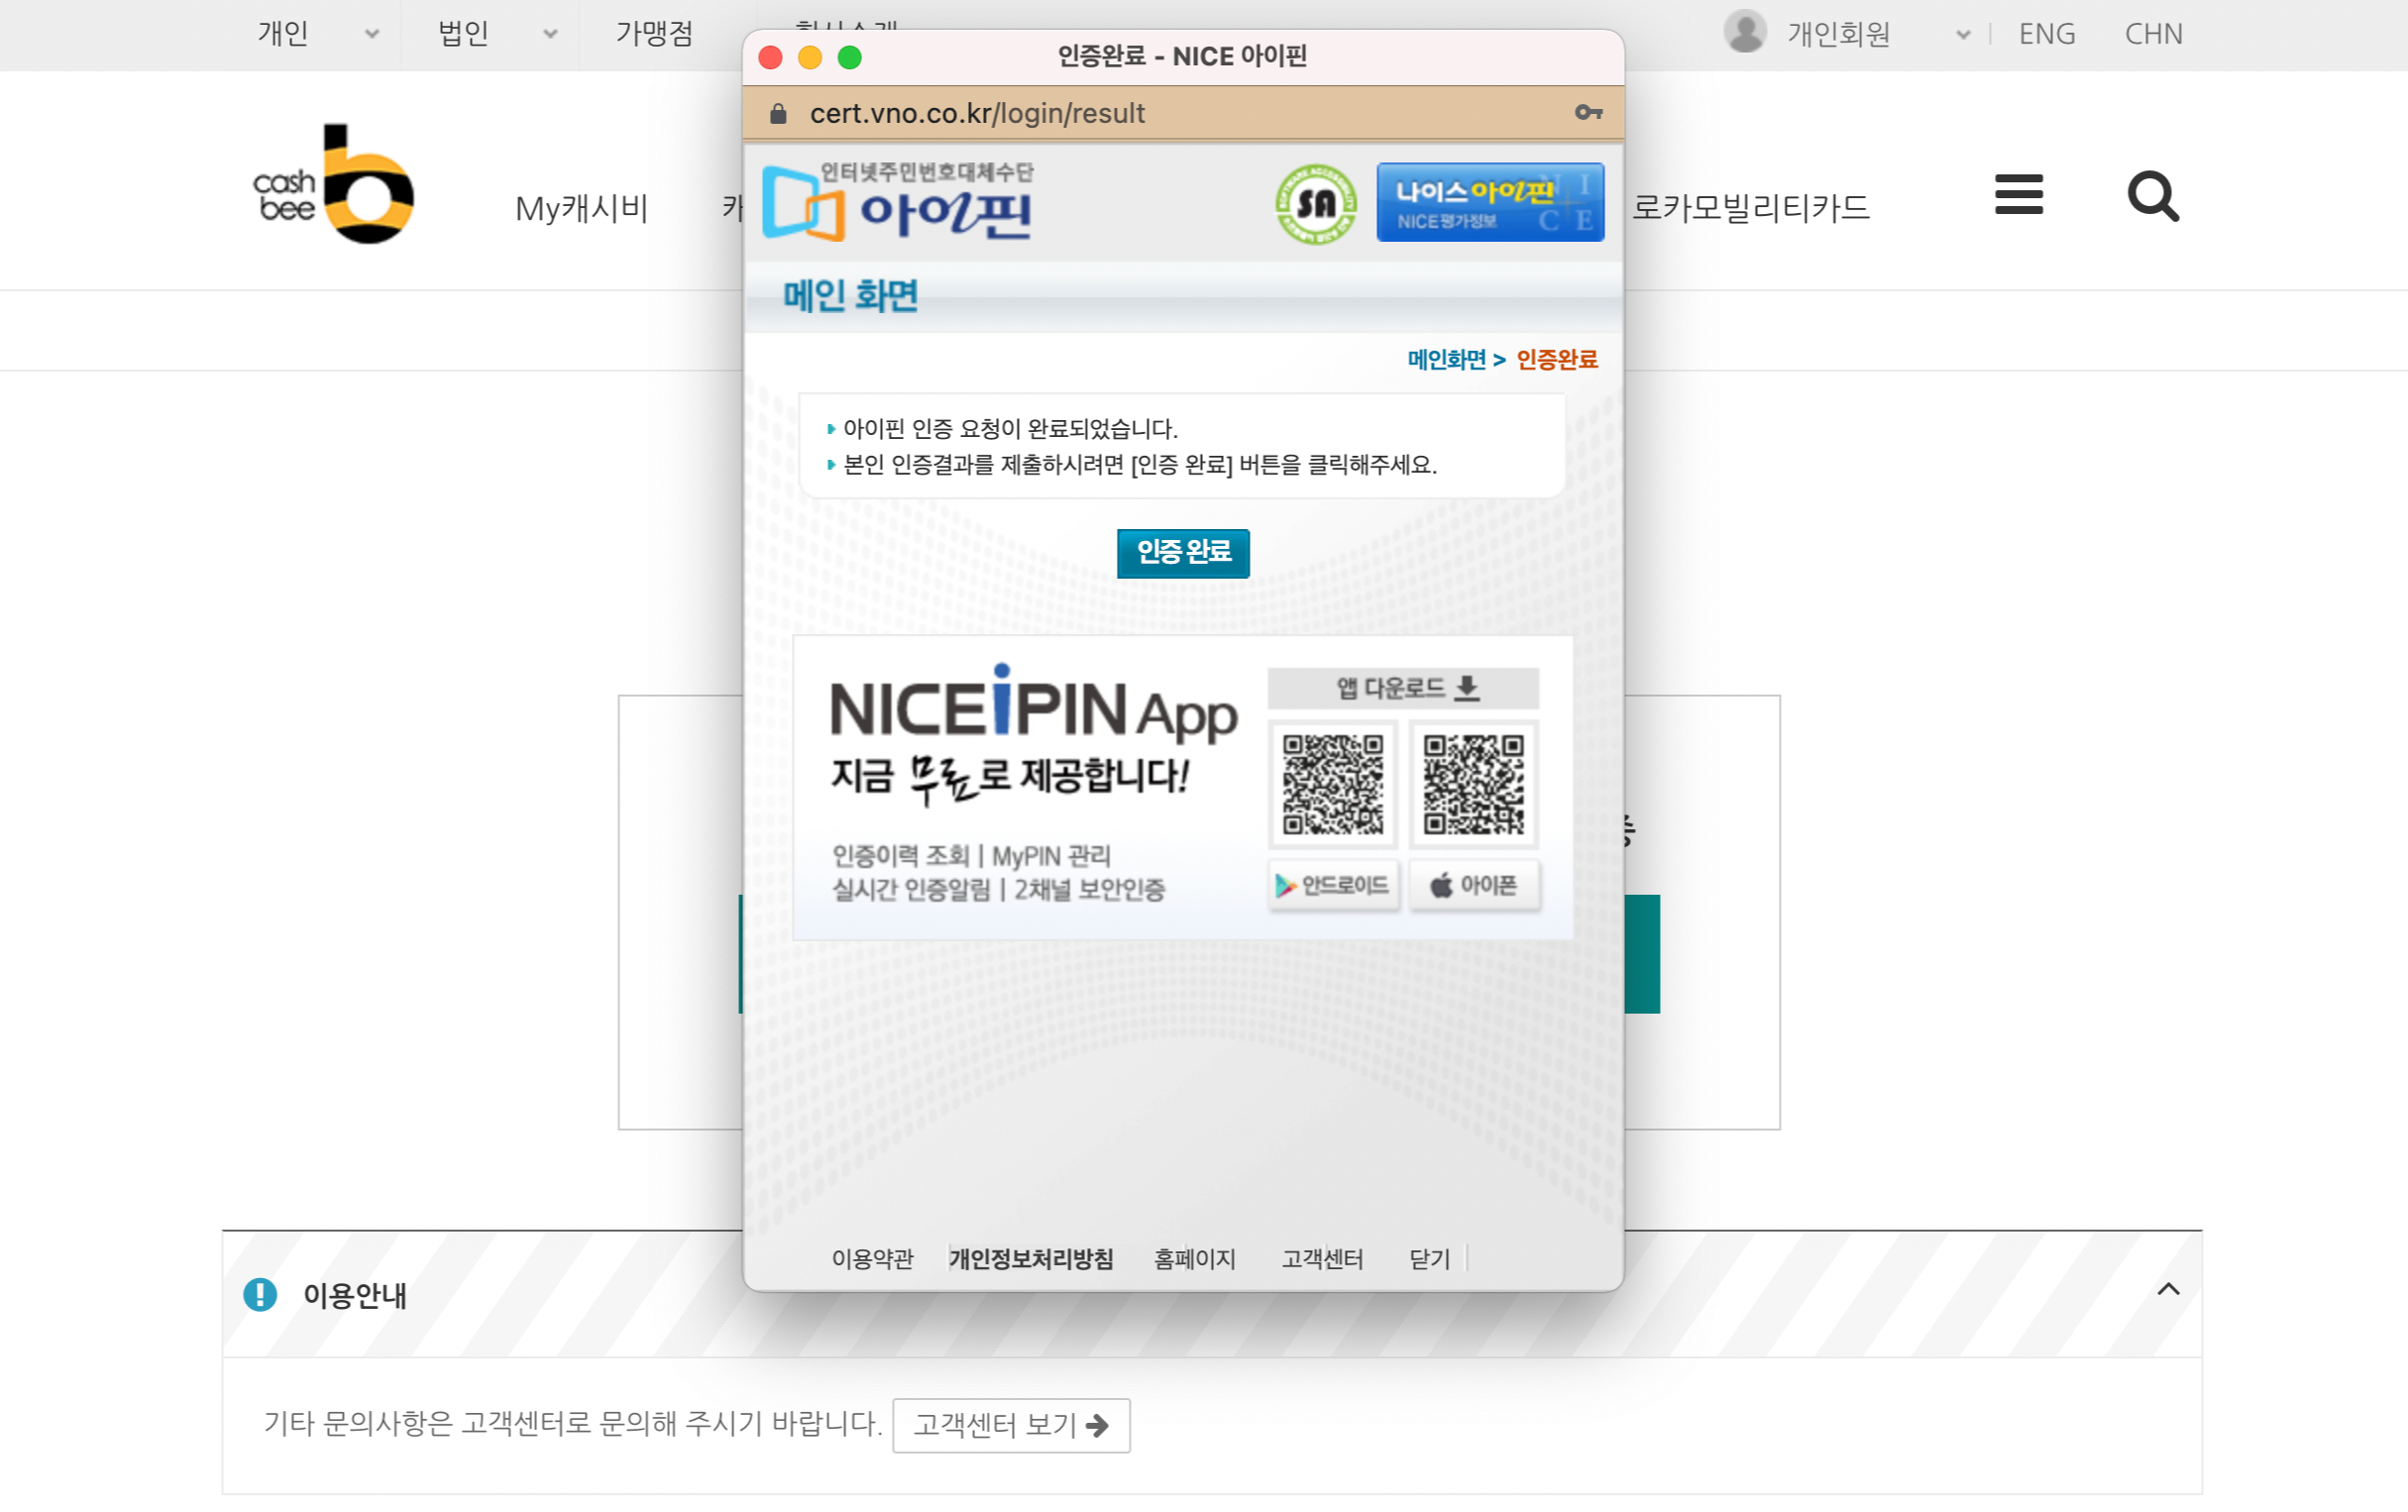Open My캐시비 menu
The height and width of the screenshot is (1512, 2408).
tap(581, 208)
